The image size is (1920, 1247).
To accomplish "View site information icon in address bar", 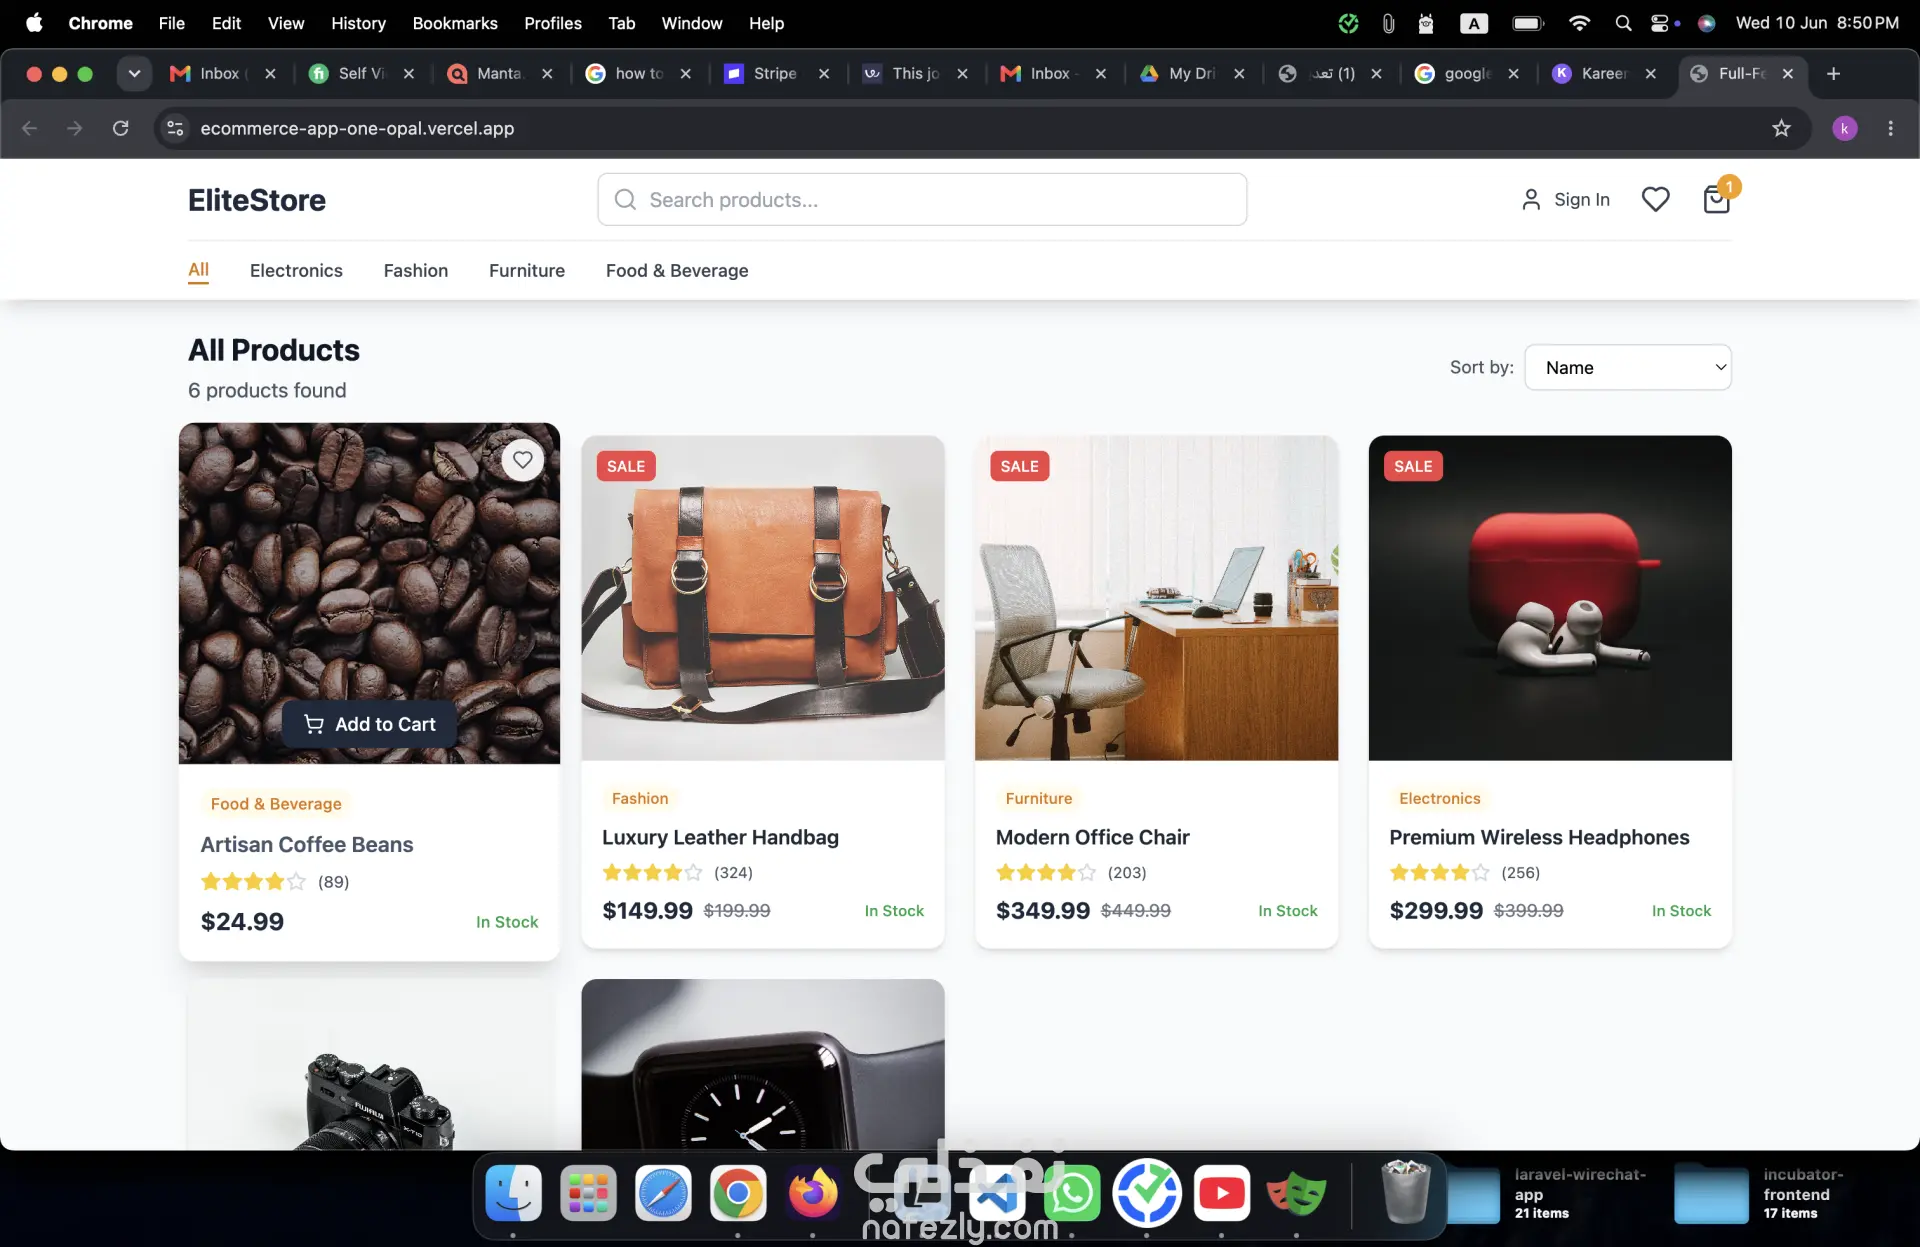I will pyautogui.click(x=175, y=128).
